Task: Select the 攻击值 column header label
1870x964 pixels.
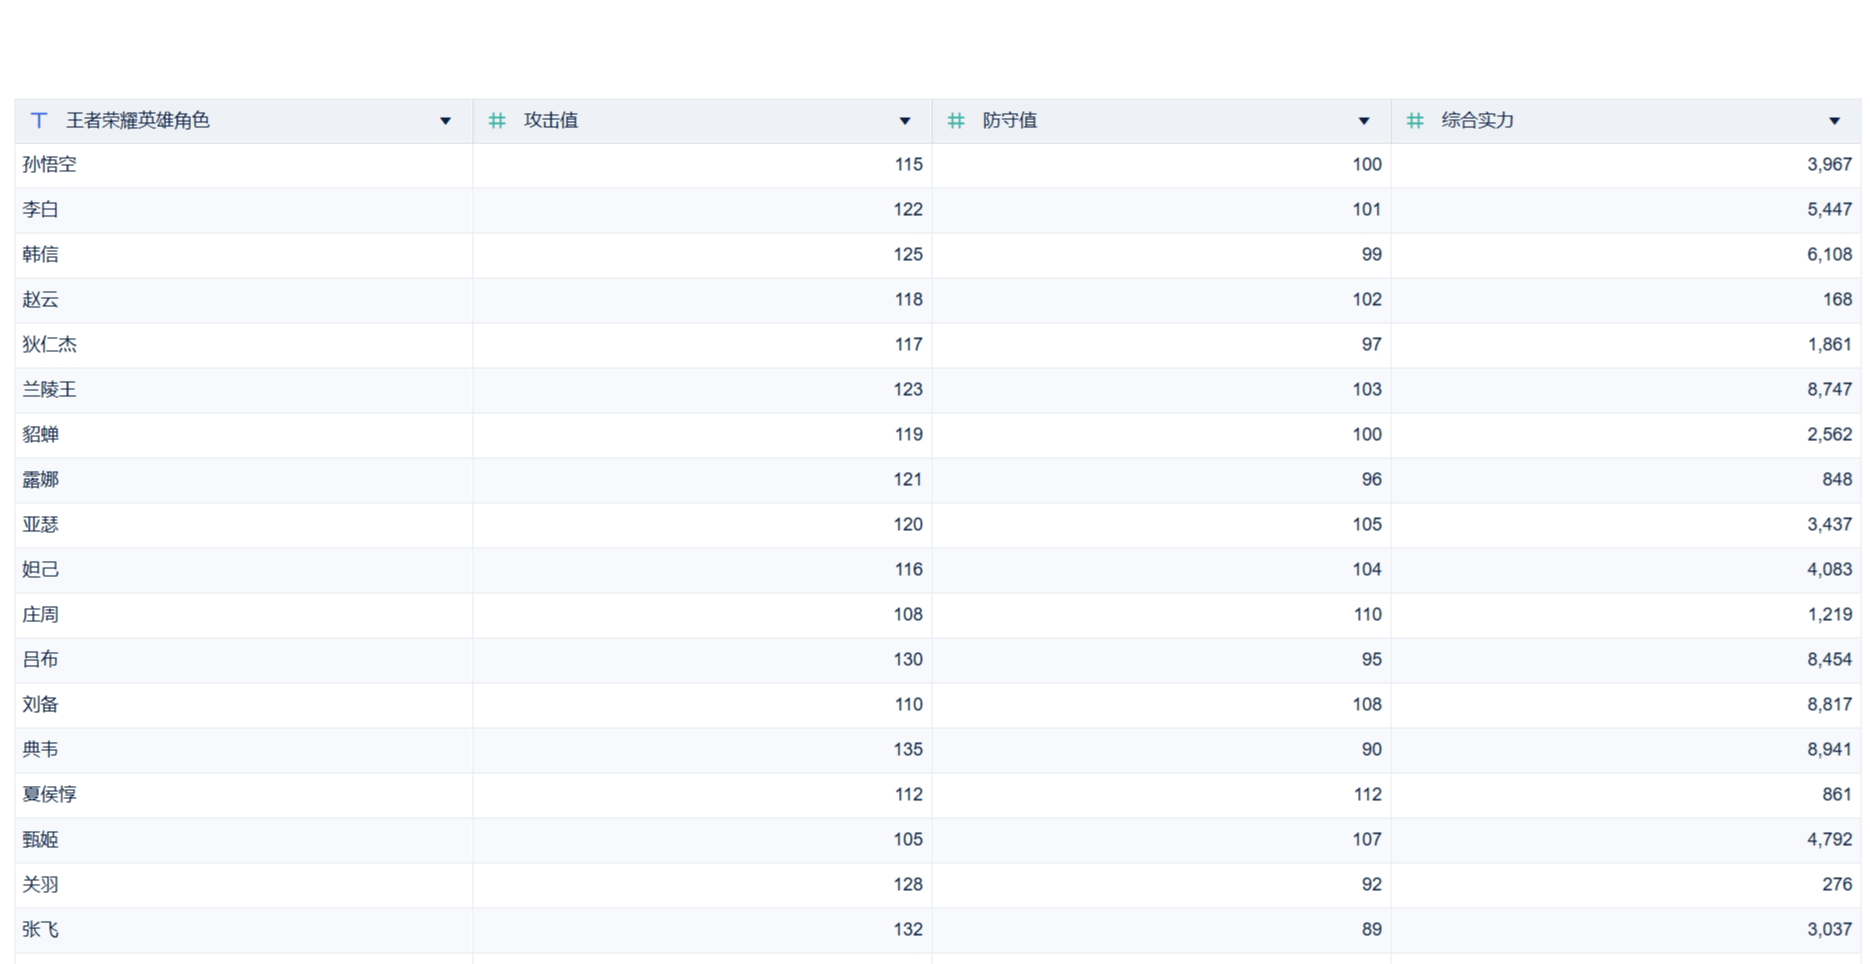Action: 551,120
